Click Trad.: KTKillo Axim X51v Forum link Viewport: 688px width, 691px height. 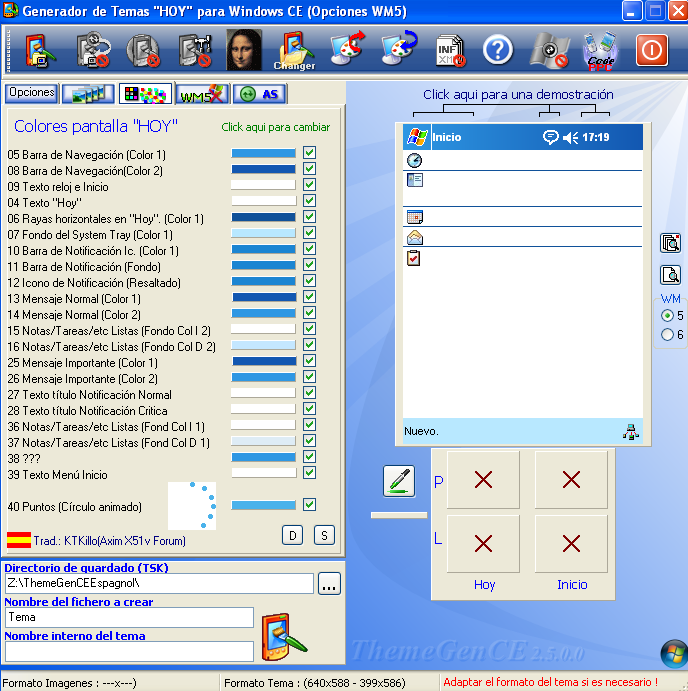coord(110,541)
